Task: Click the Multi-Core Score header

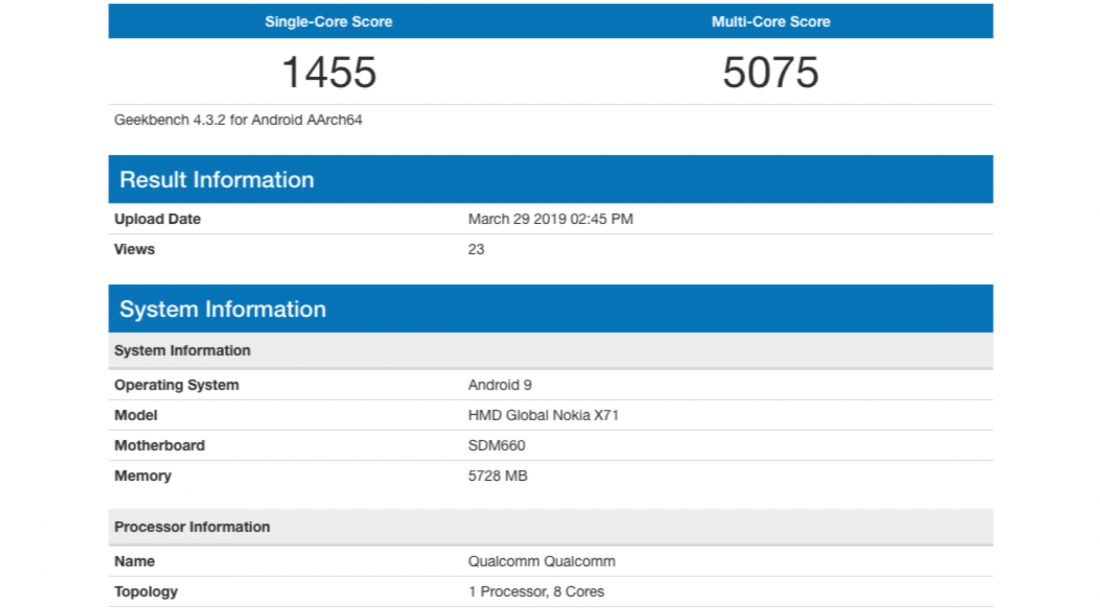Action: (770, 22)
